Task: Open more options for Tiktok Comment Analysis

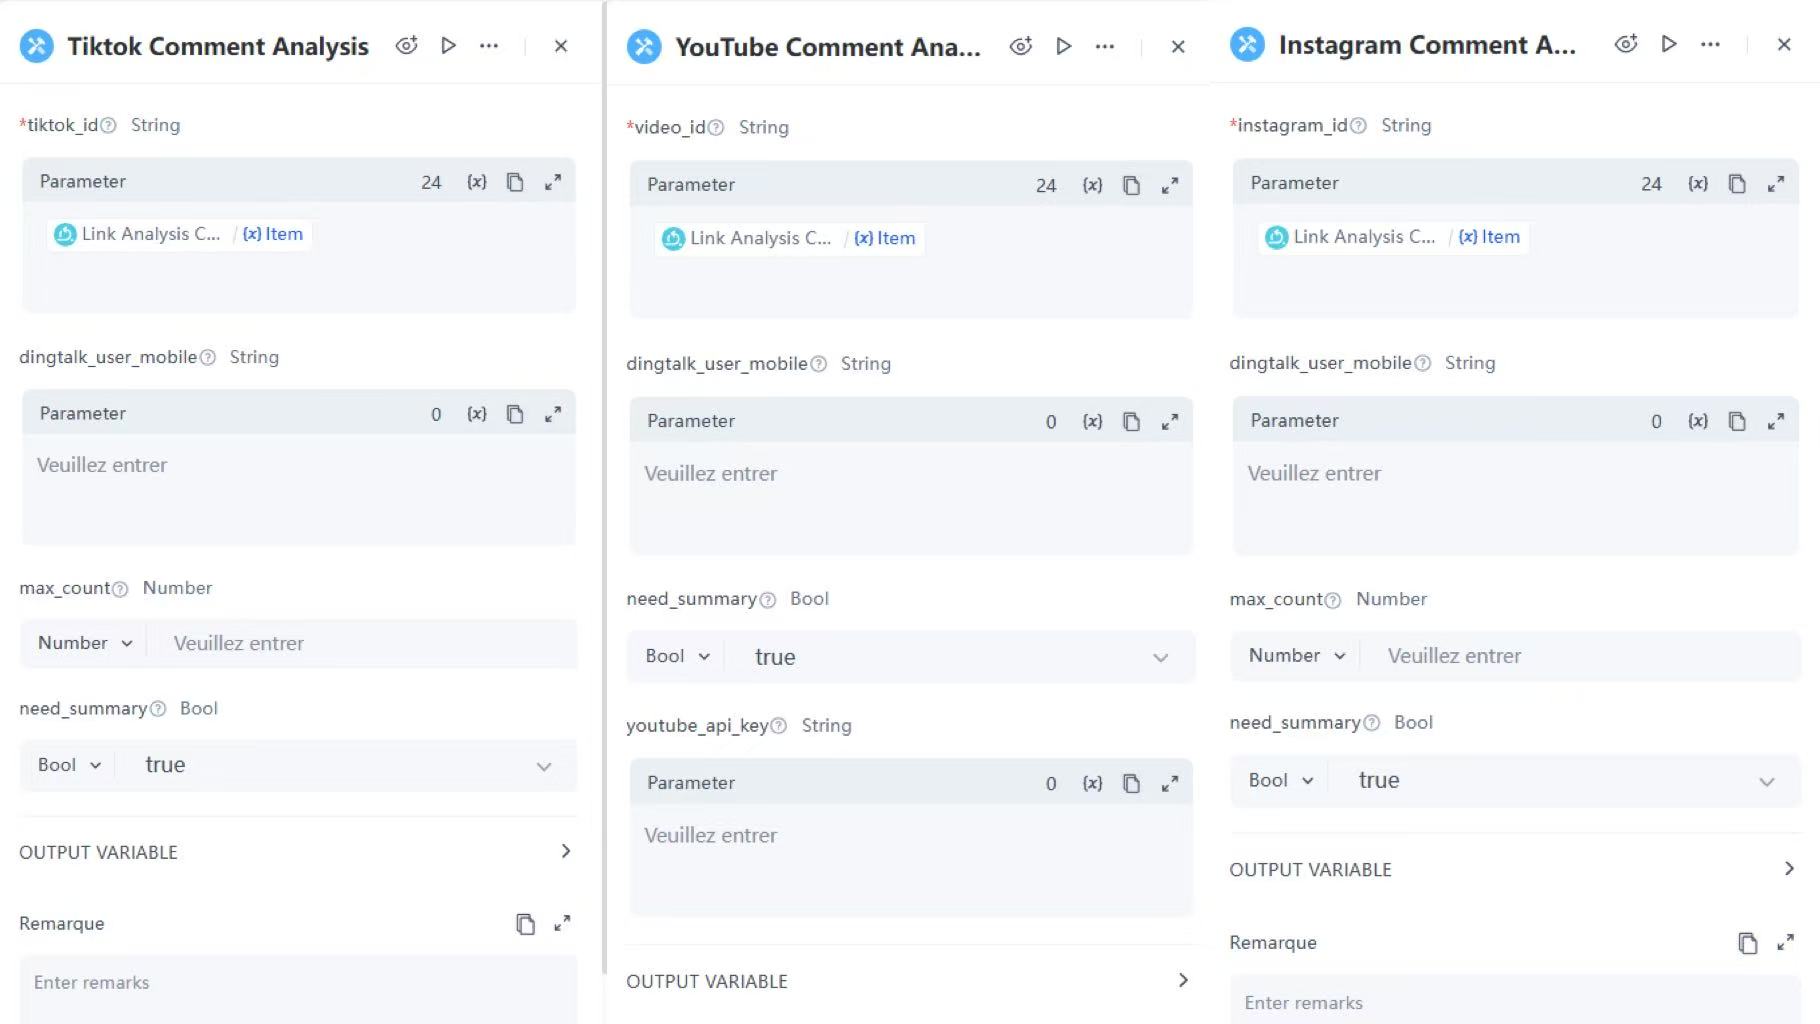Action: (x=489, y=45)
